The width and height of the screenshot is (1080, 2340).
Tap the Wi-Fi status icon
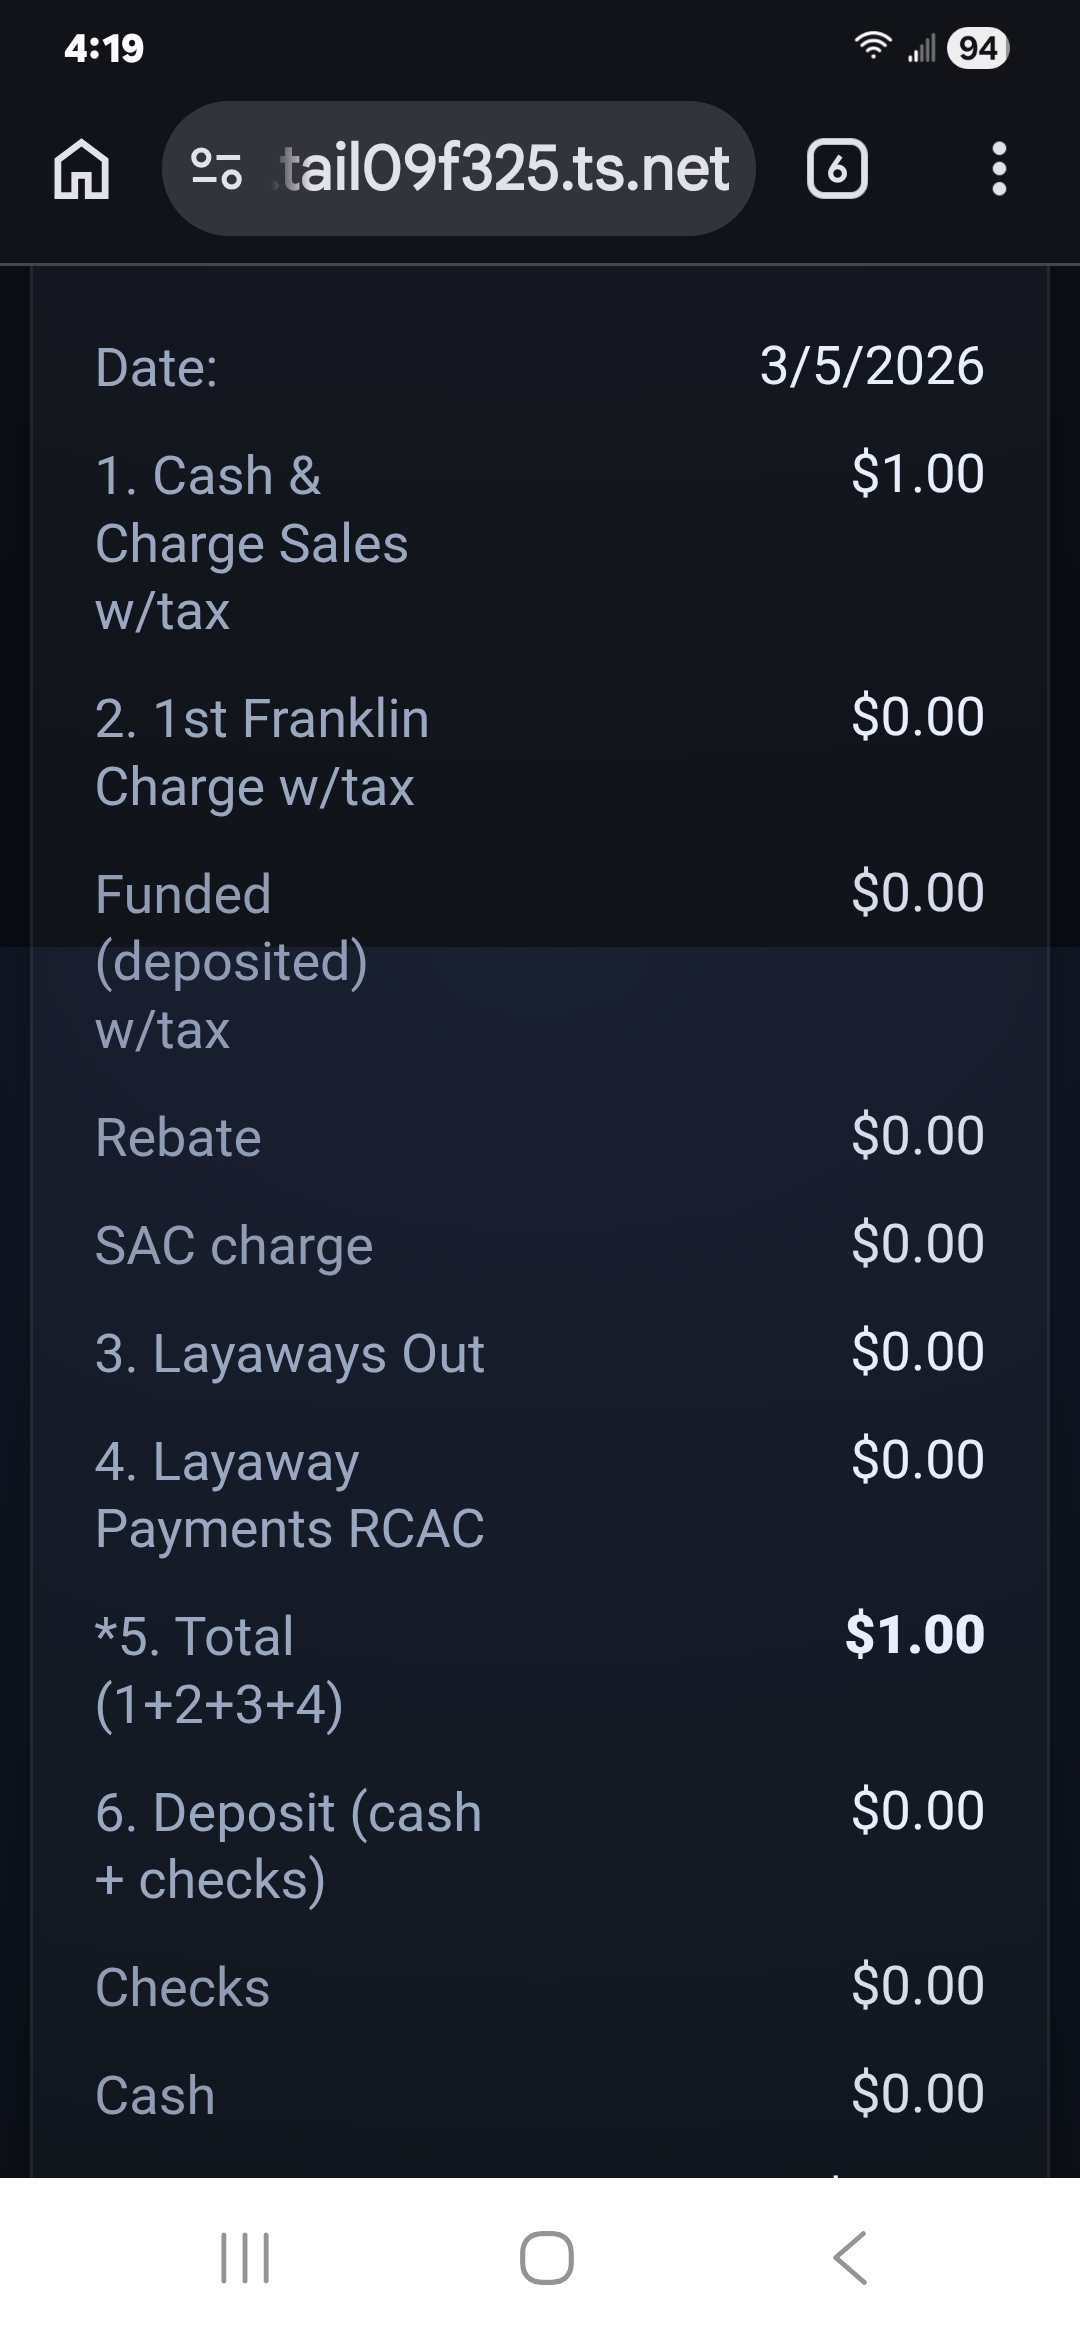[872, 47]
